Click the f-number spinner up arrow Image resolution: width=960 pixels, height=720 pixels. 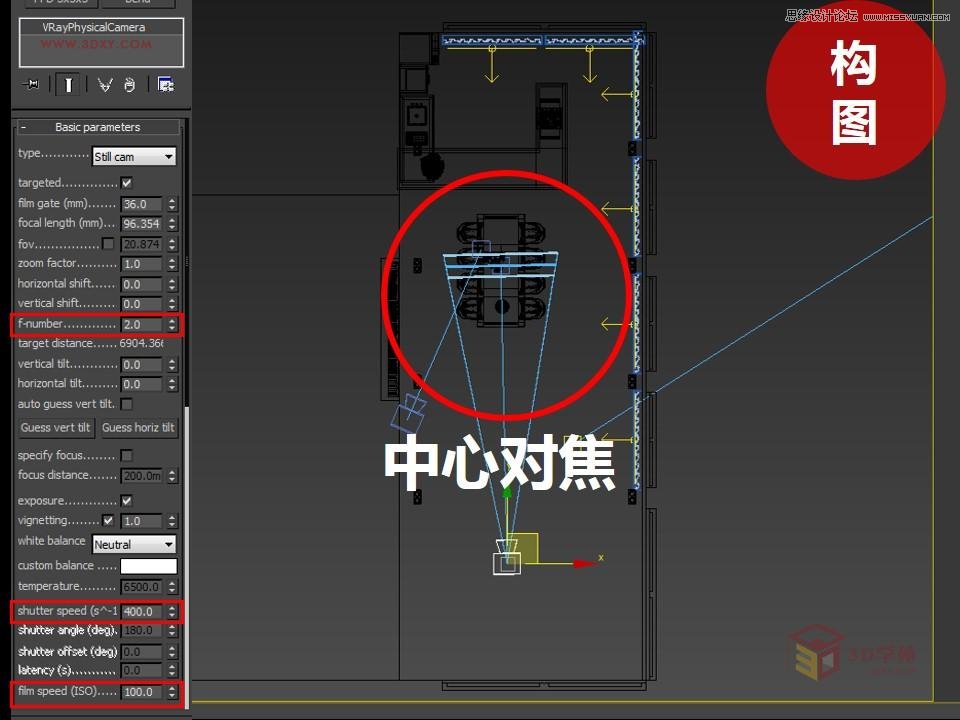pos(172,320)
